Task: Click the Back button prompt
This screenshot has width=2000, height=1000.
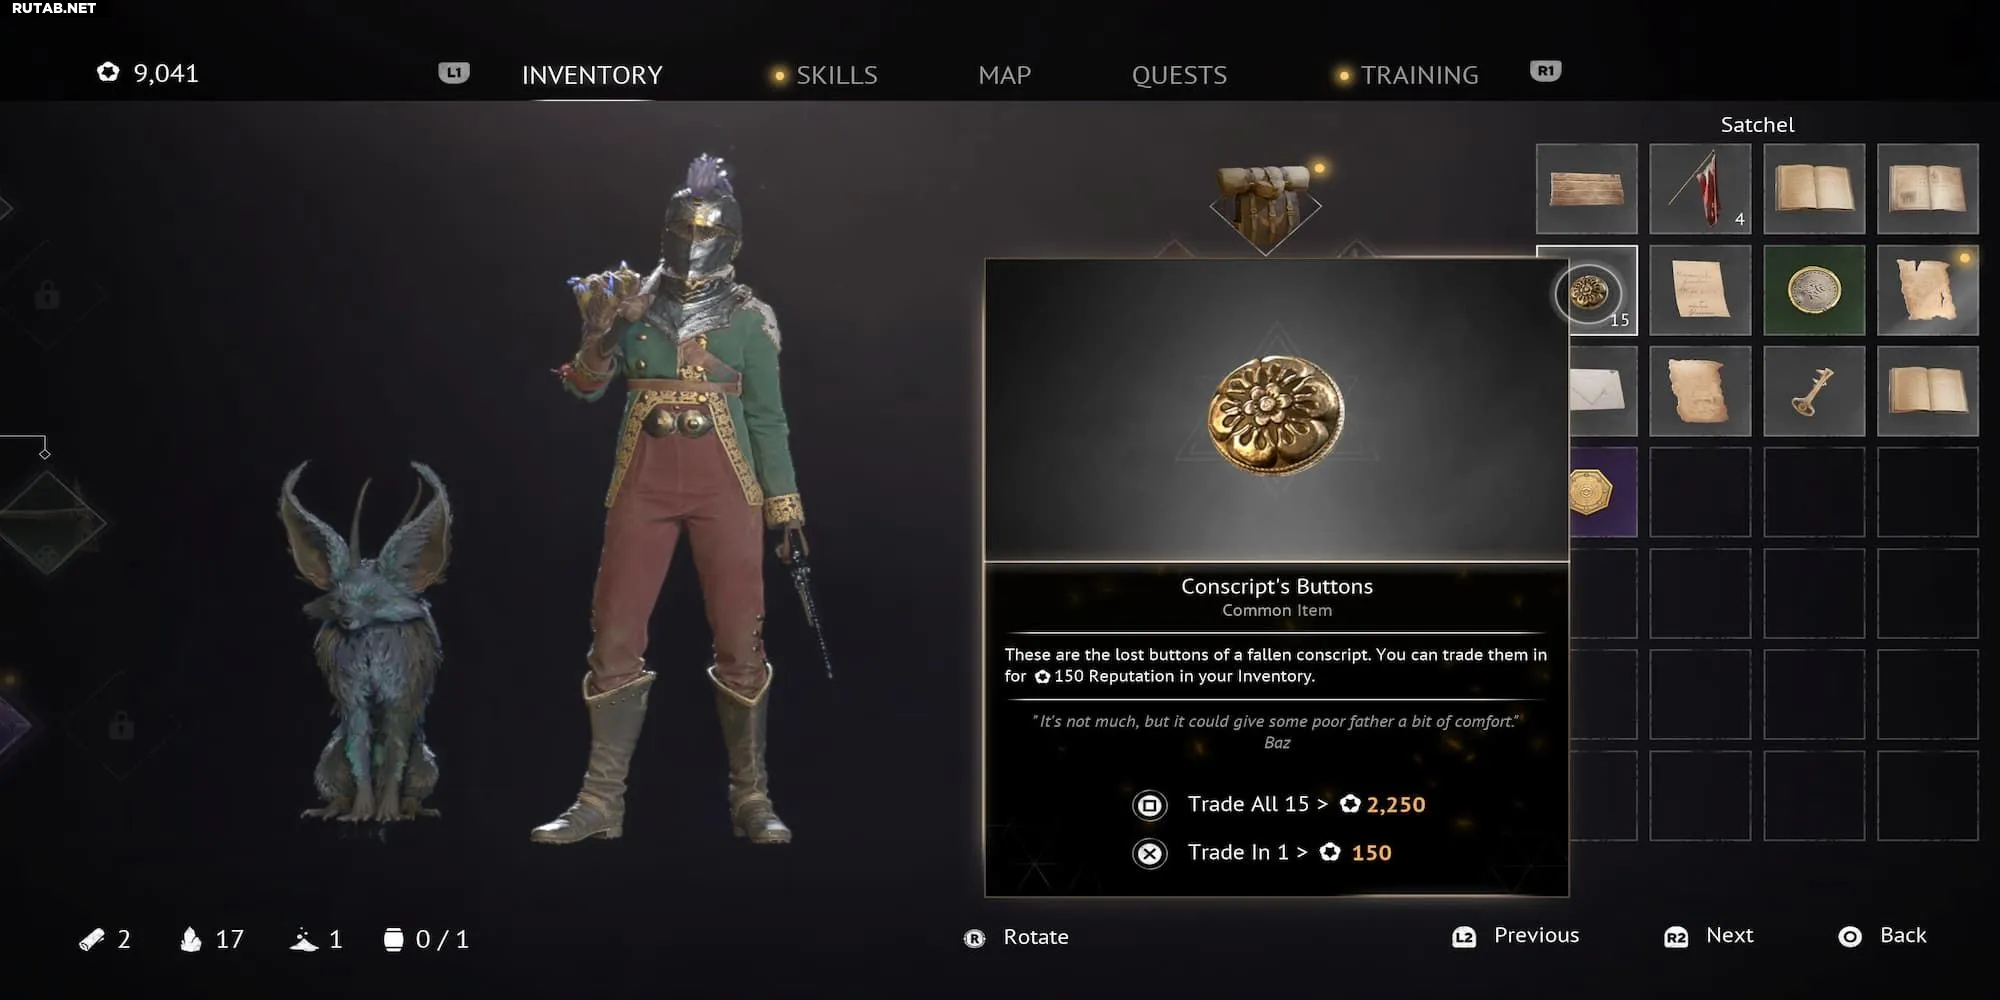Action: click(x=1882, y=936)
